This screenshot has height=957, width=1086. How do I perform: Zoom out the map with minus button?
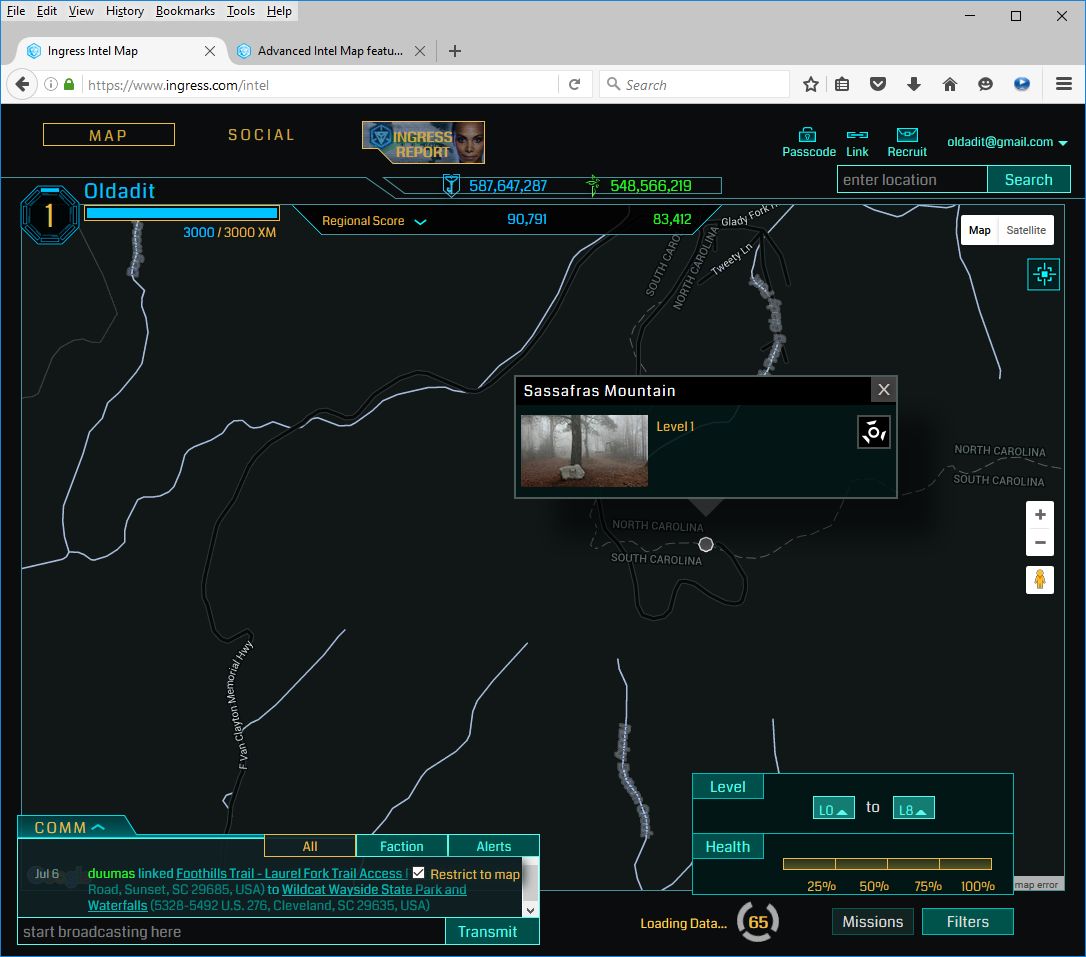tap(1040, 543)
